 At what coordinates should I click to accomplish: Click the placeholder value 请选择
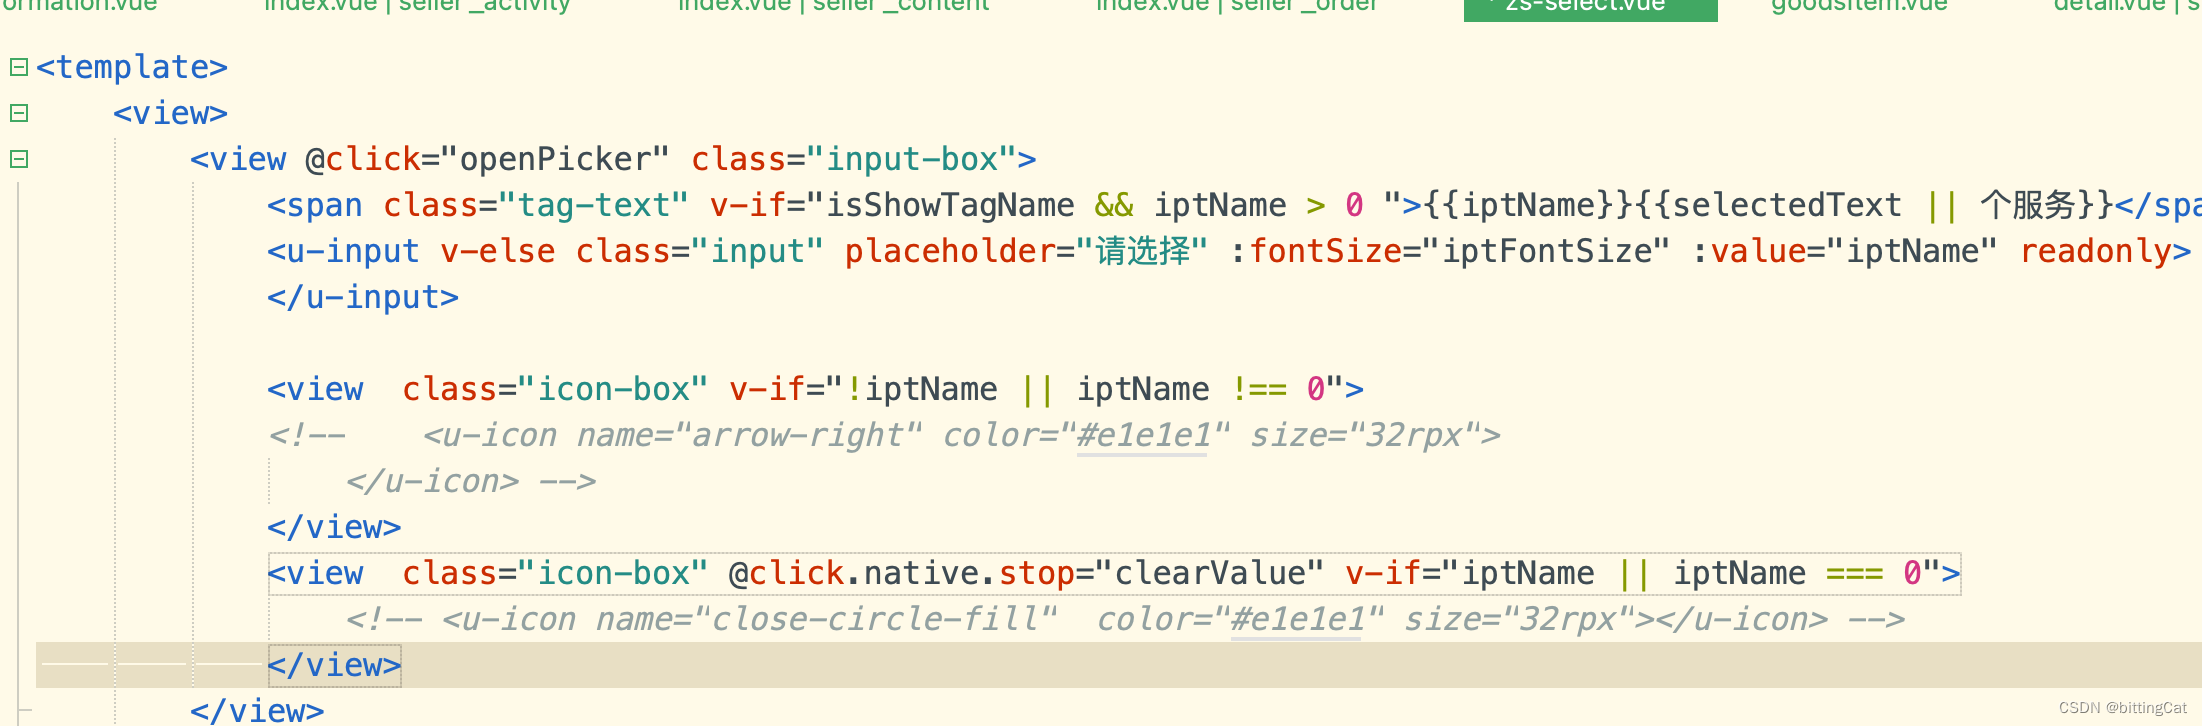(1143, 251)
